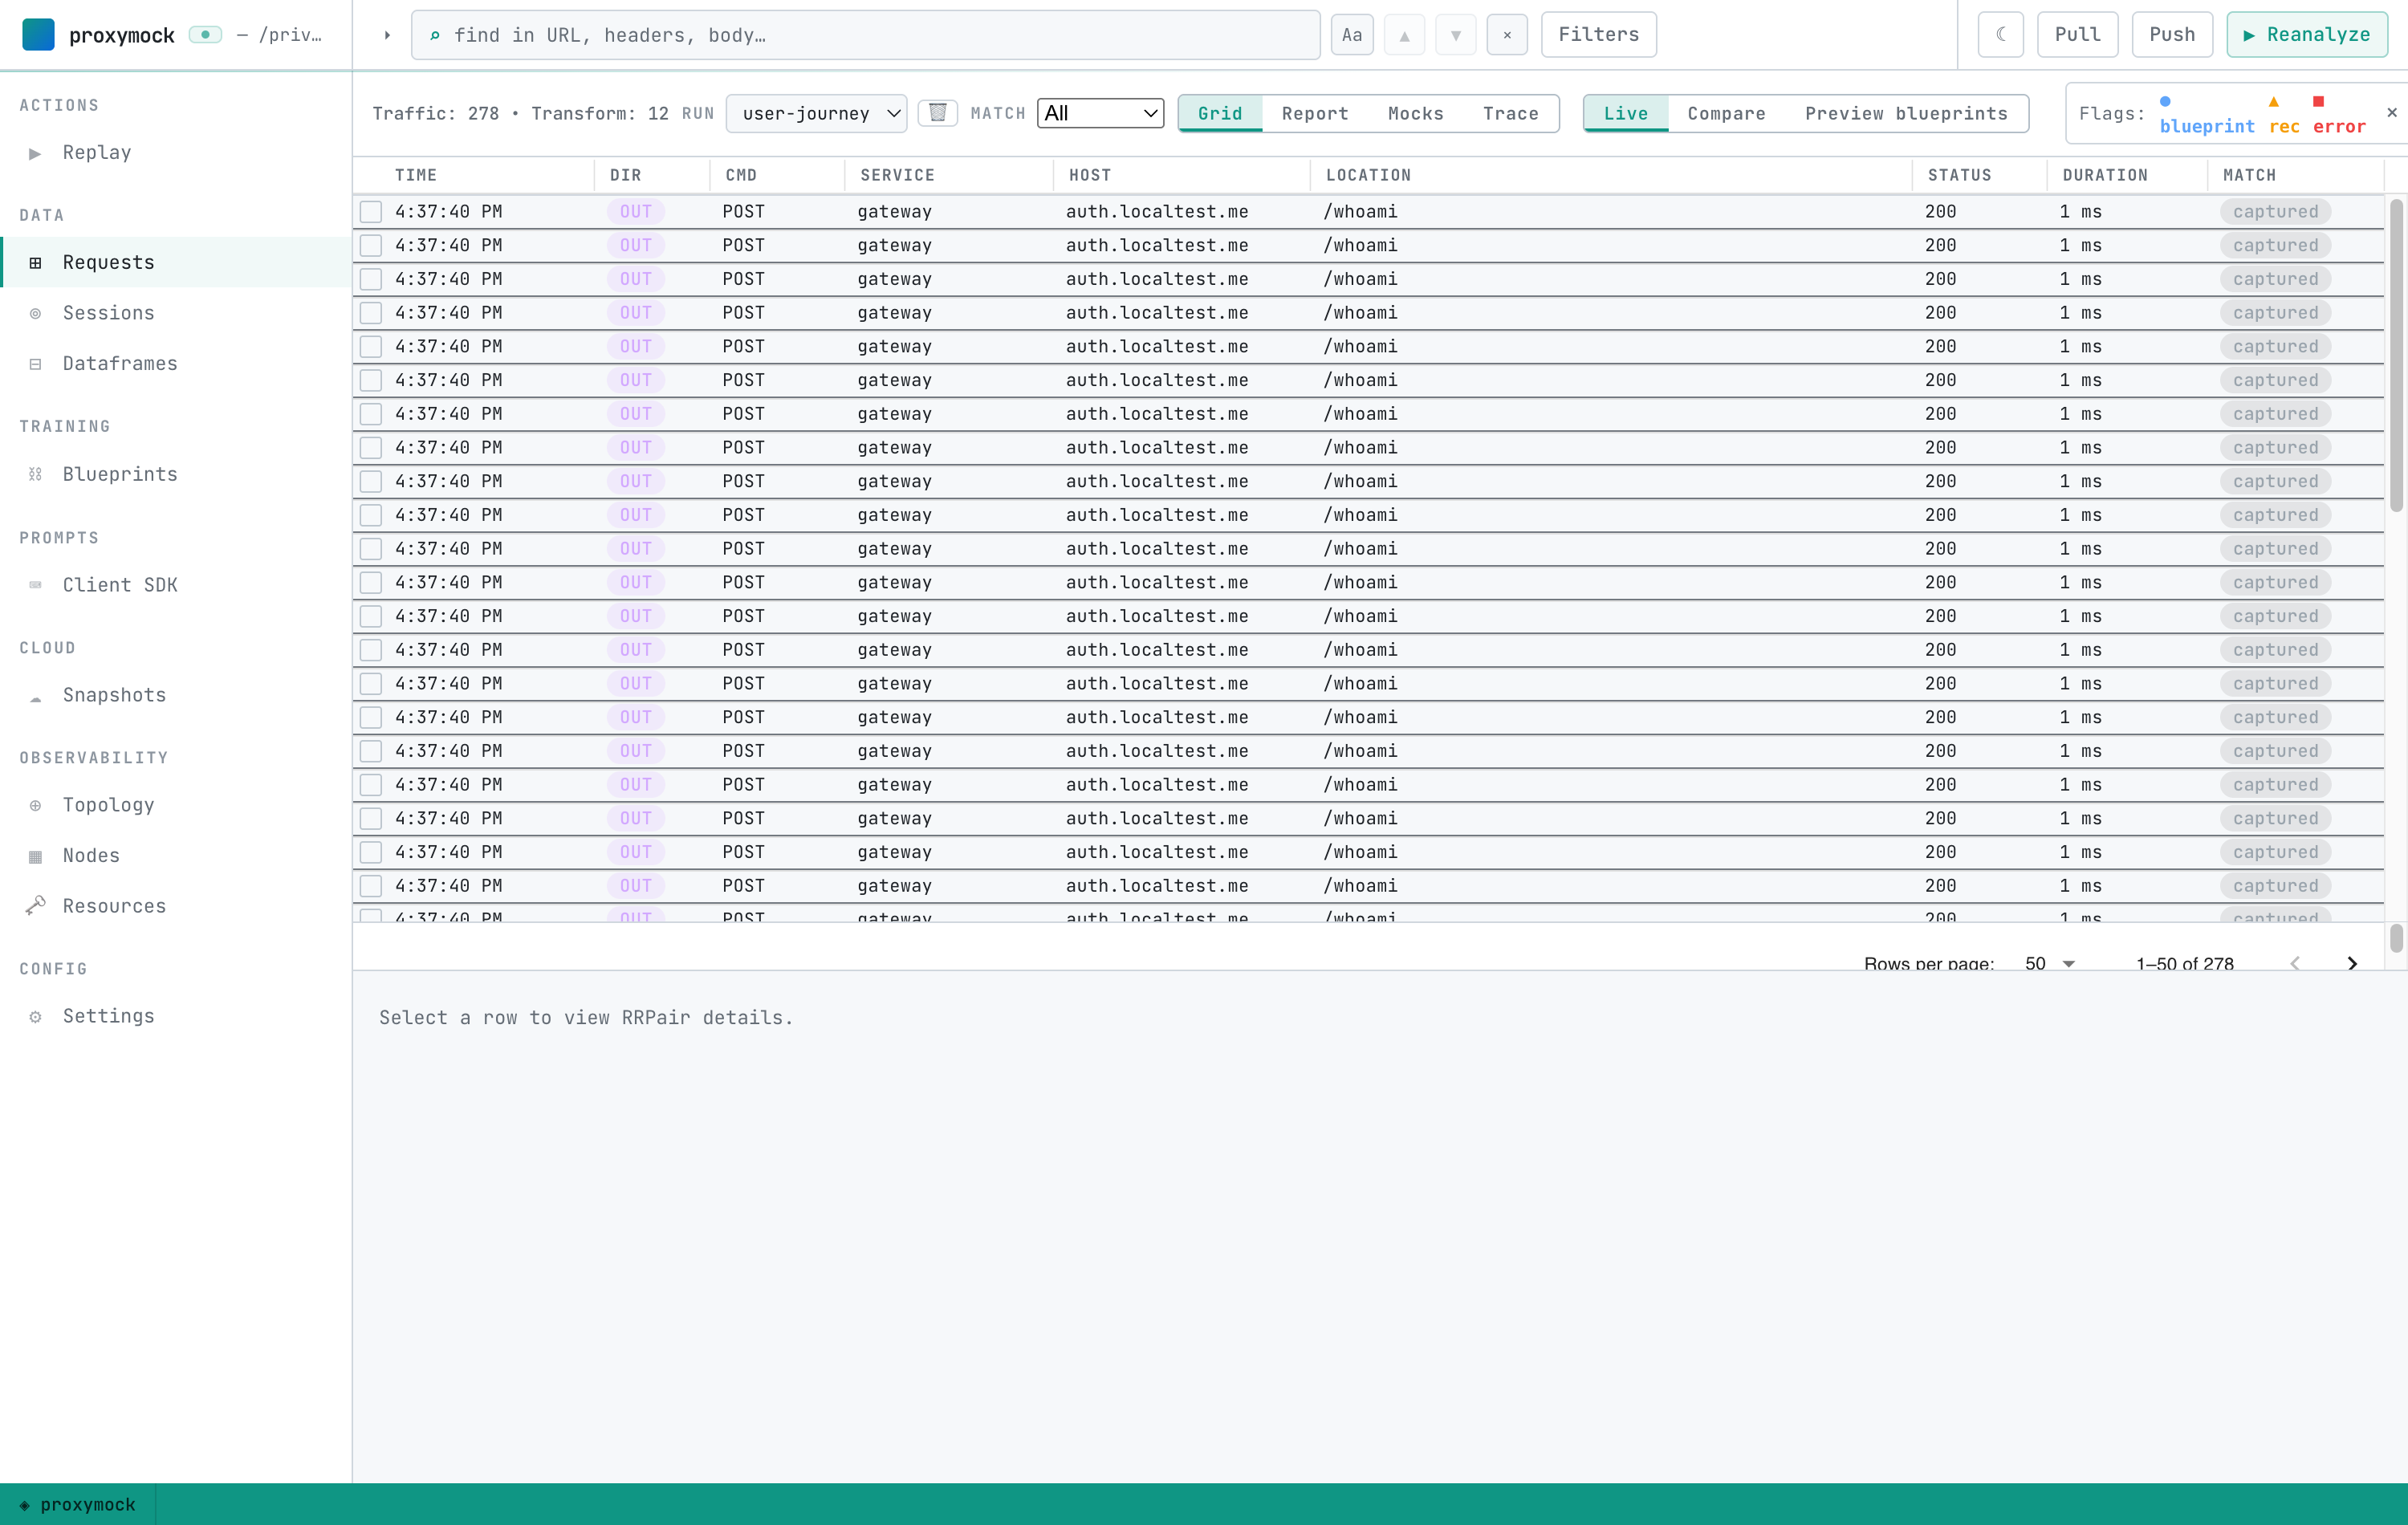
Task: Select the Preview blueprints tab
Action: (x=1906, y=113)
